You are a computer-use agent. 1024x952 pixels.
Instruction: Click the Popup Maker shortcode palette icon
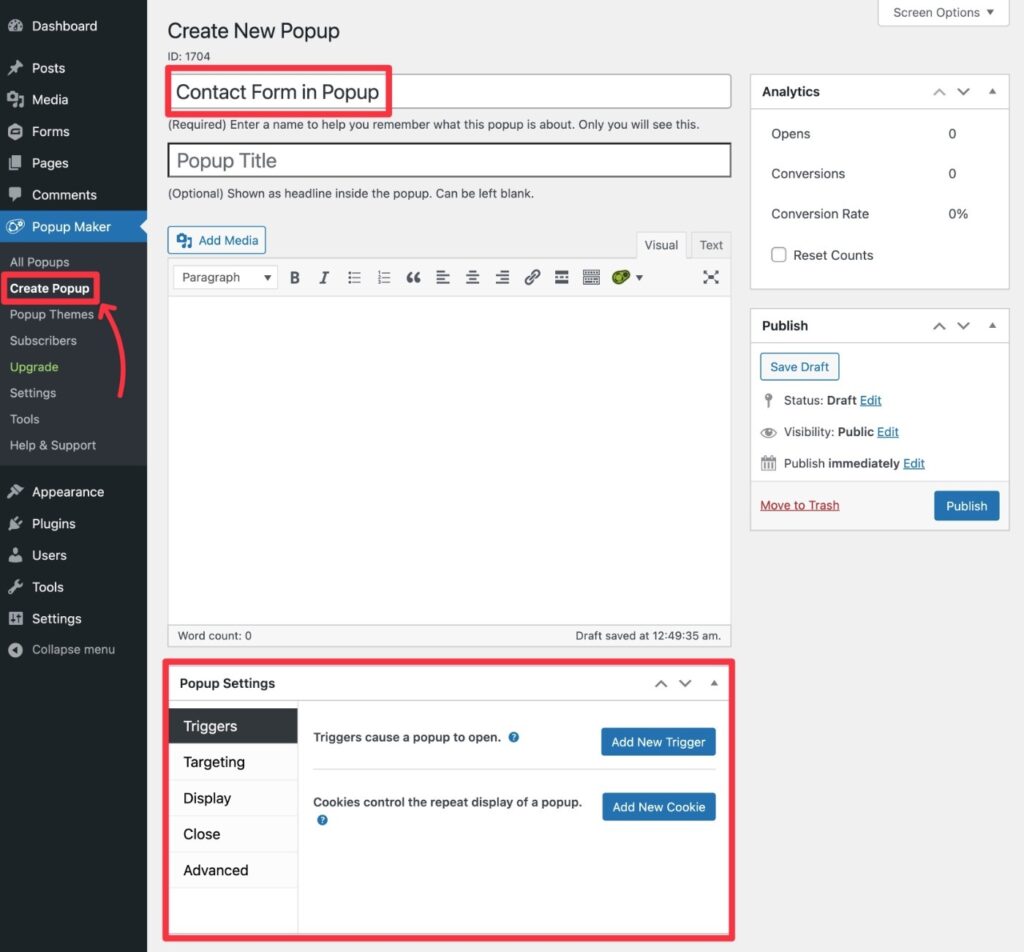coord(620,277)
